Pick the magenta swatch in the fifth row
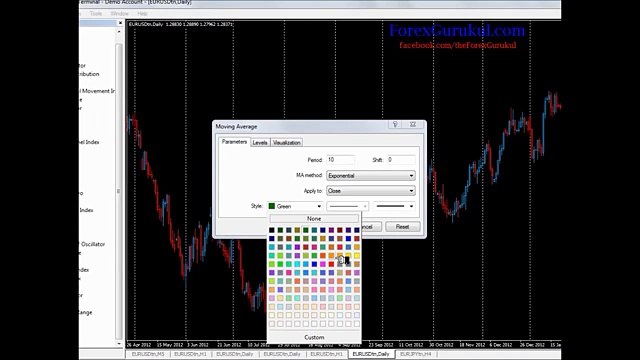This screenshot has width=640, height=360. click(323, 264)
